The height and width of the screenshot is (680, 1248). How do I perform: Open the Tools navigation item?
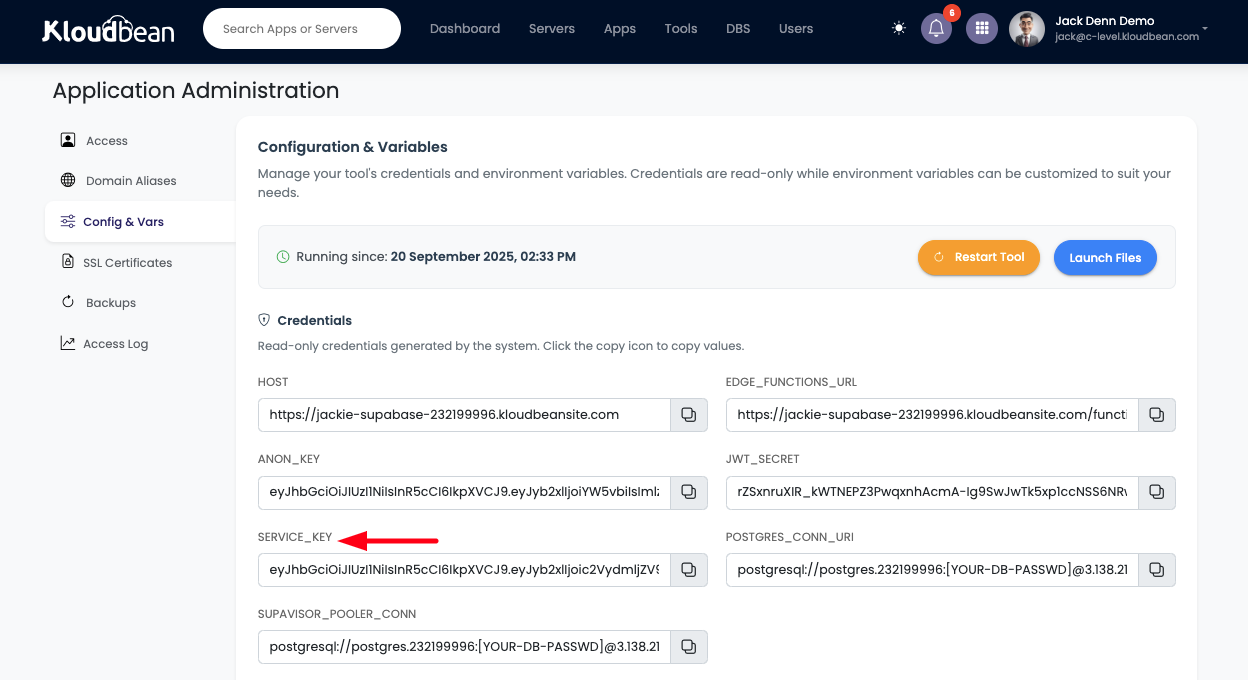pyautogui.click(x=681, y=29)
